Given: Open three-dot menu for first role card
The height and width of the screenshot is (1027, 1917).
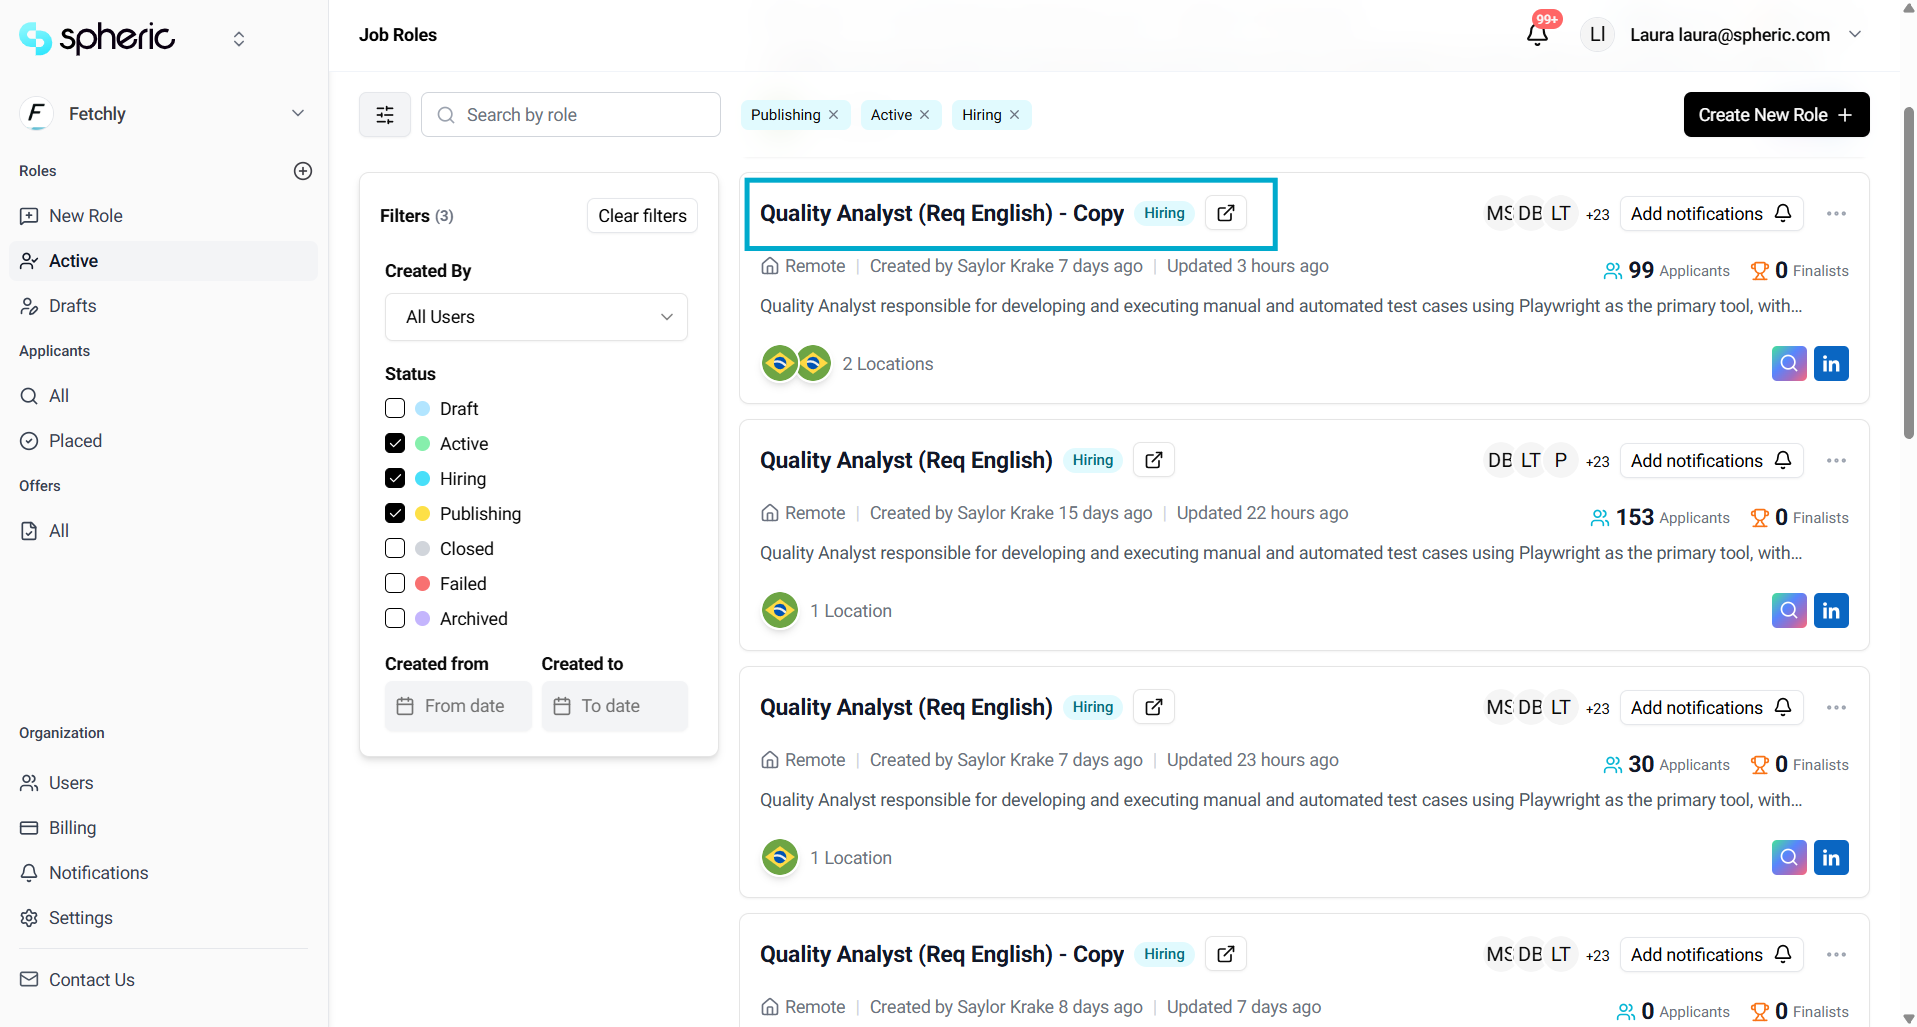Looking at the screenshot, I should click(x=1835, y=214).
